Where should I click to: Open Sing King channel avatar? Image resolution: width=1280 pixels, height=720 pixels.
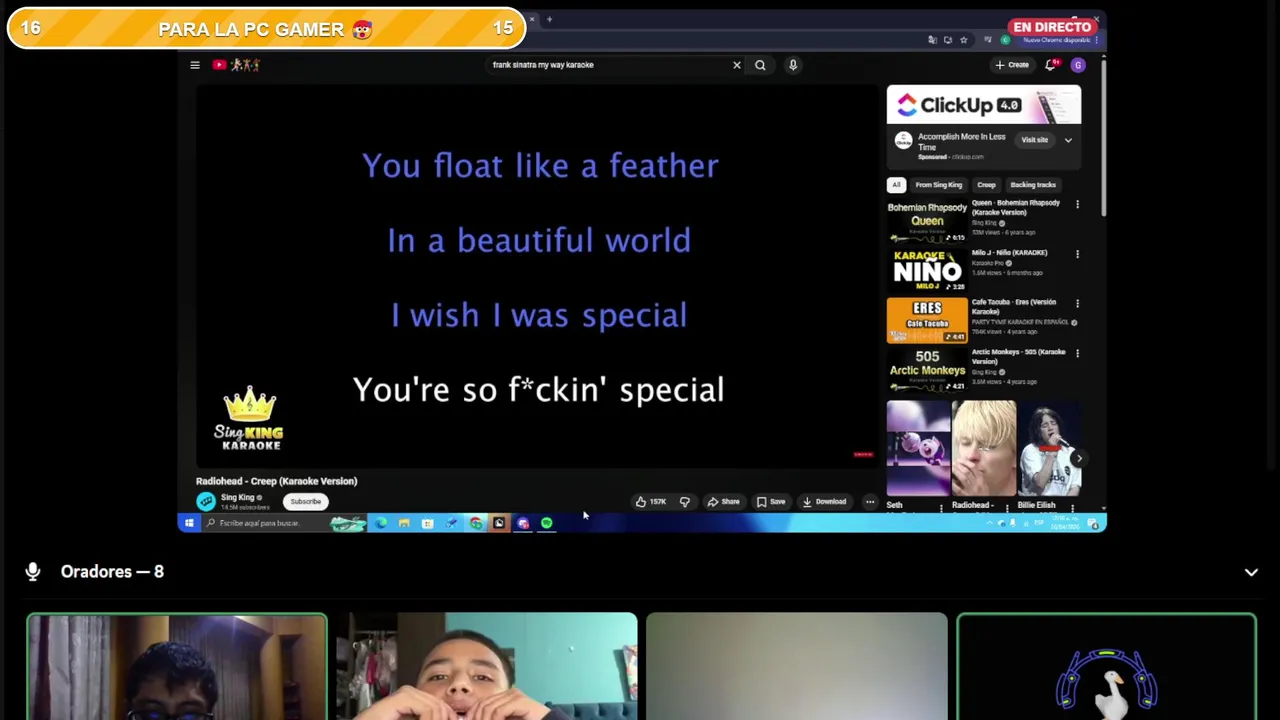[x=206, y=502]
